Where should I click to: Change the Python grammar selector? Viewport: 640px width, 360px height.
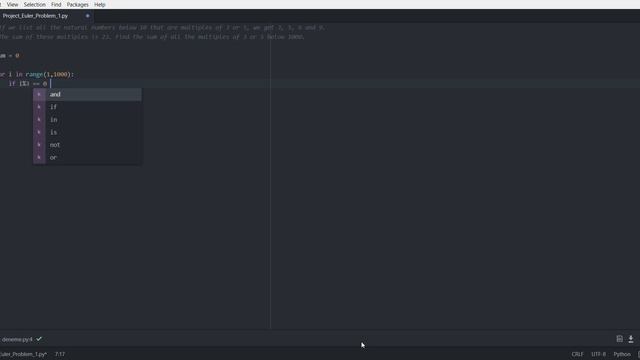point(622,354)
